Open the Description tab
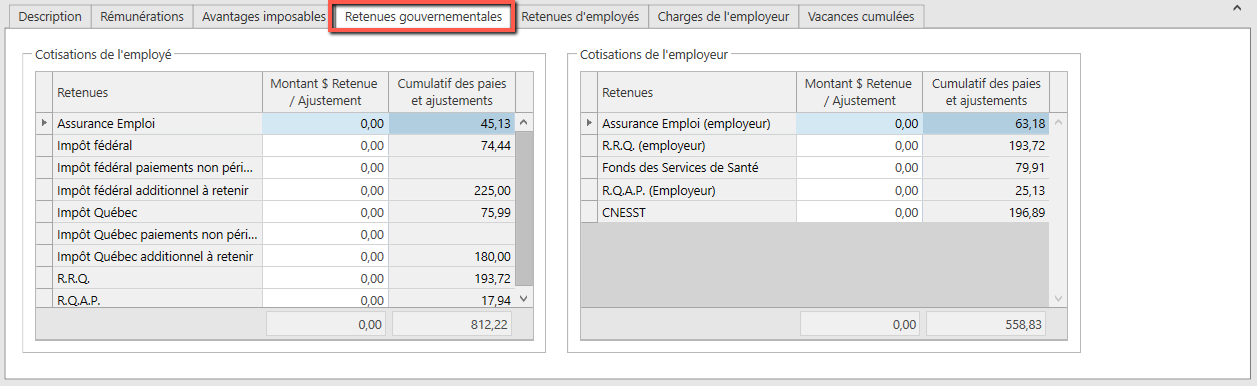Viewport: 1257px width, 386px height. pos(51,17)
